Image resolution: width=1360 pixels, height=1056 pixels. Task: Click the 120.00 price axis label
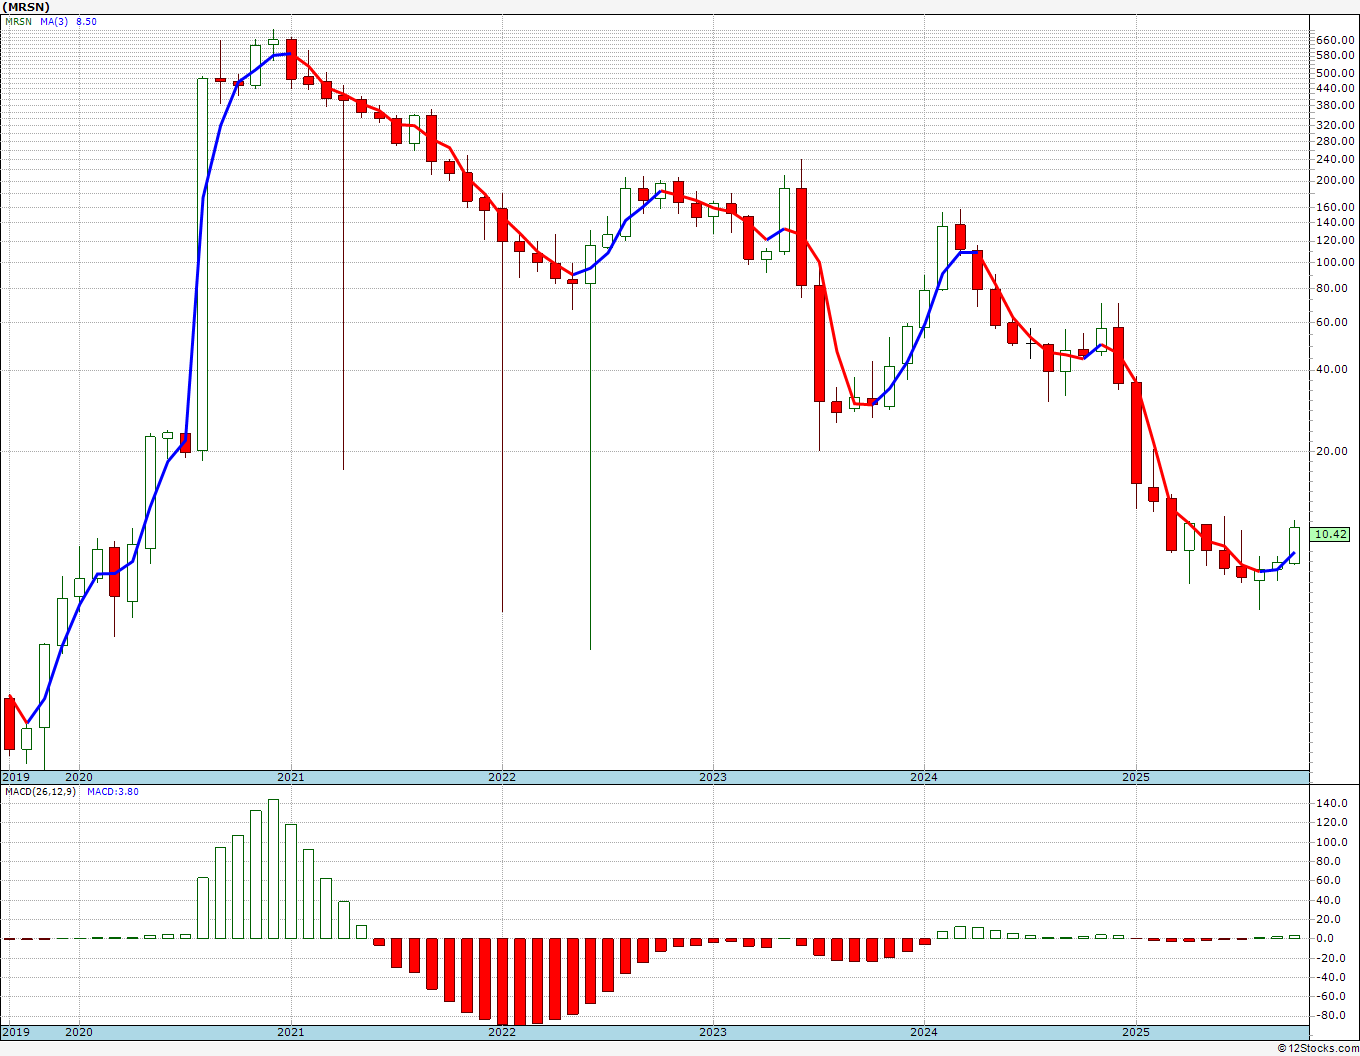click(x=1336, y=240)
